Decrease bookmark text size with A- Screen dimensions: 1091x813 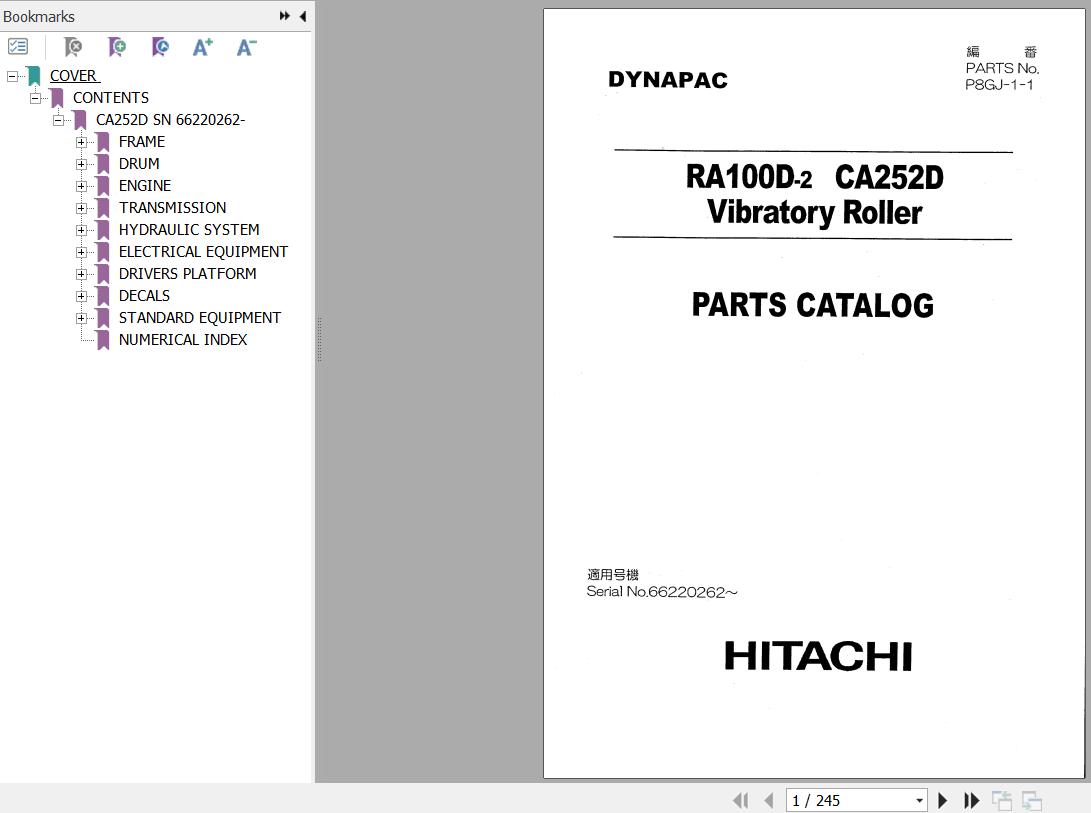(246, 47)
